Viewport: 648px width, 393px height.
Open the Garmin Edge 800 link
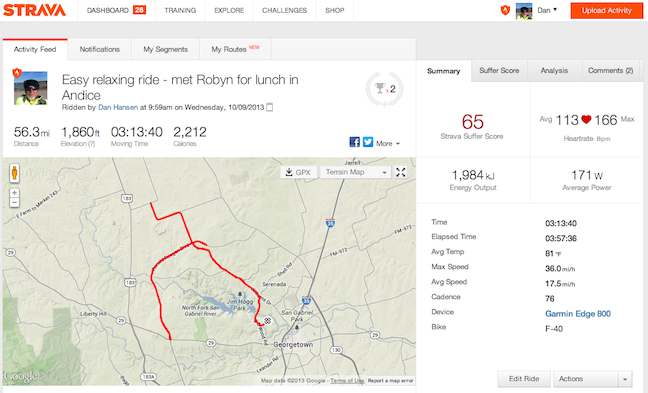tap(578, 314)
